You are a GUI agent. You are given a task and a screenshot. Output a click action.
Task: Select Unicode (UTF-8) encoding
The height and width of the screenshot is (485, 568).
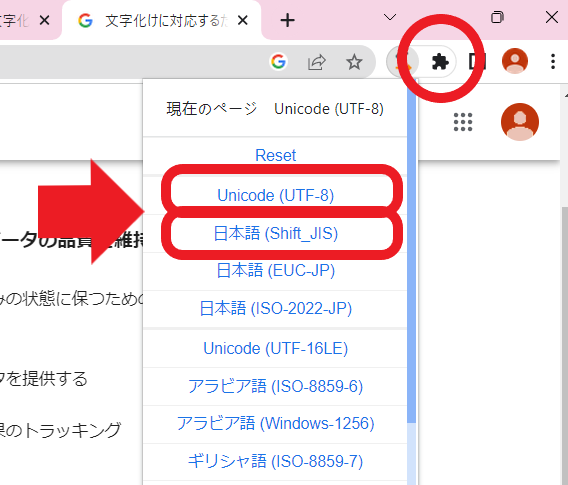coord(276,195)
